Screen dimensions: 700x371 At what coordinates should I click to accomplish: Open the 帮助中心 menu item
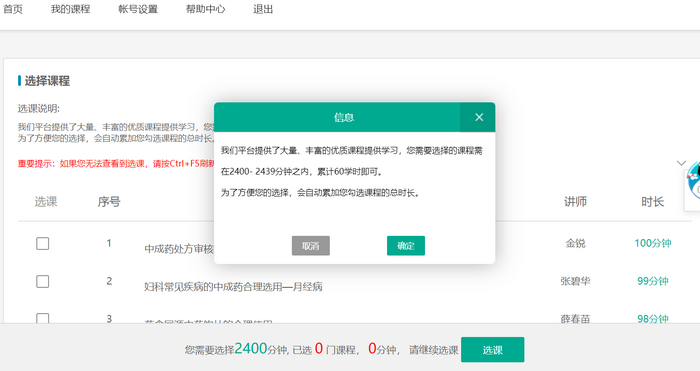pyautogui.click(x=205, y=9)
